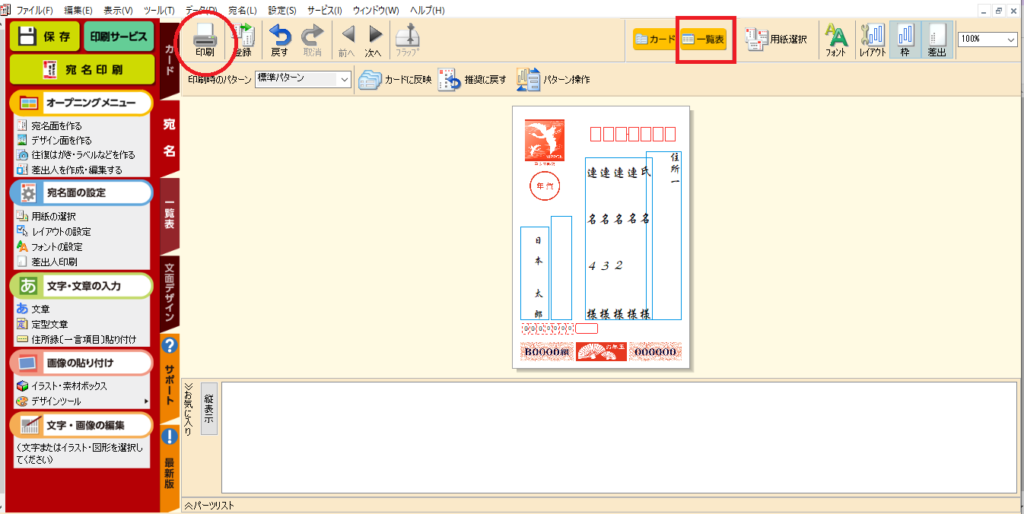Go to next card with 次へ arrow

tap(373, 38)
